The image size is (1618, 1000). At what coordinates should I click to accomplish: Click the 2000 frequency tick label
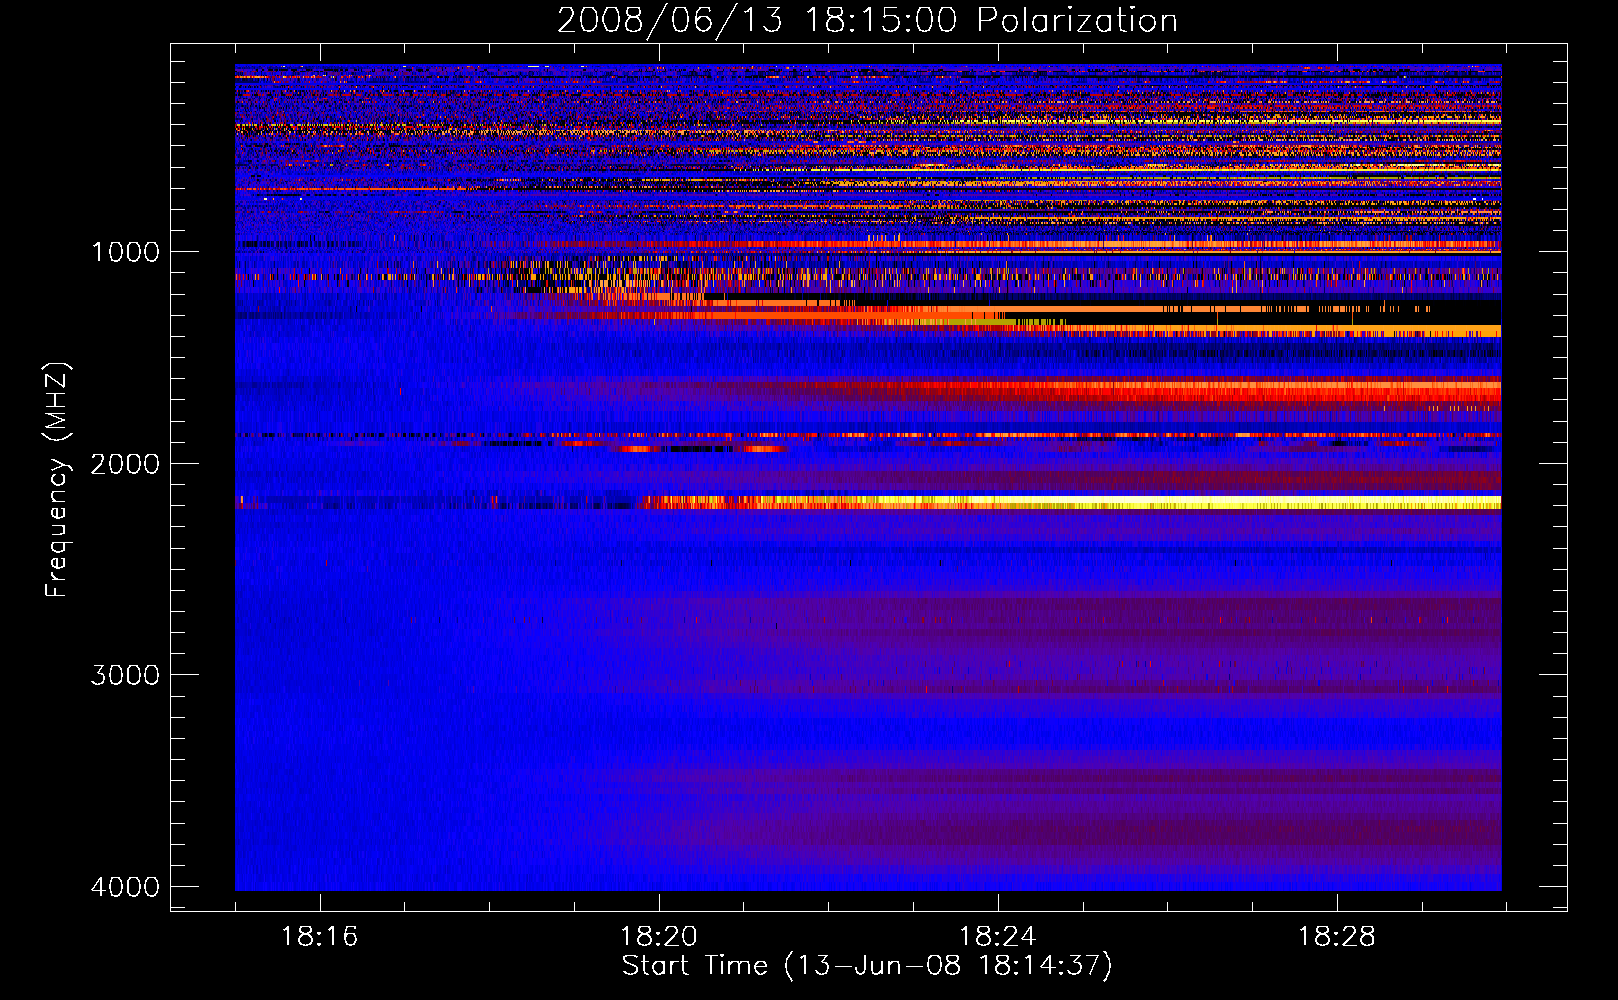[x=125, y=464]
